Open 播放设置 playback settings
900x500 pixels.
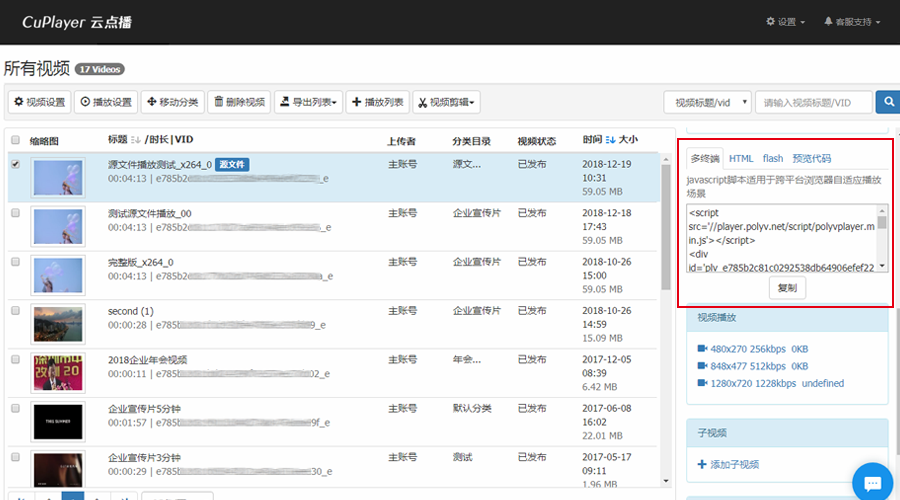(x=105, y=102)
